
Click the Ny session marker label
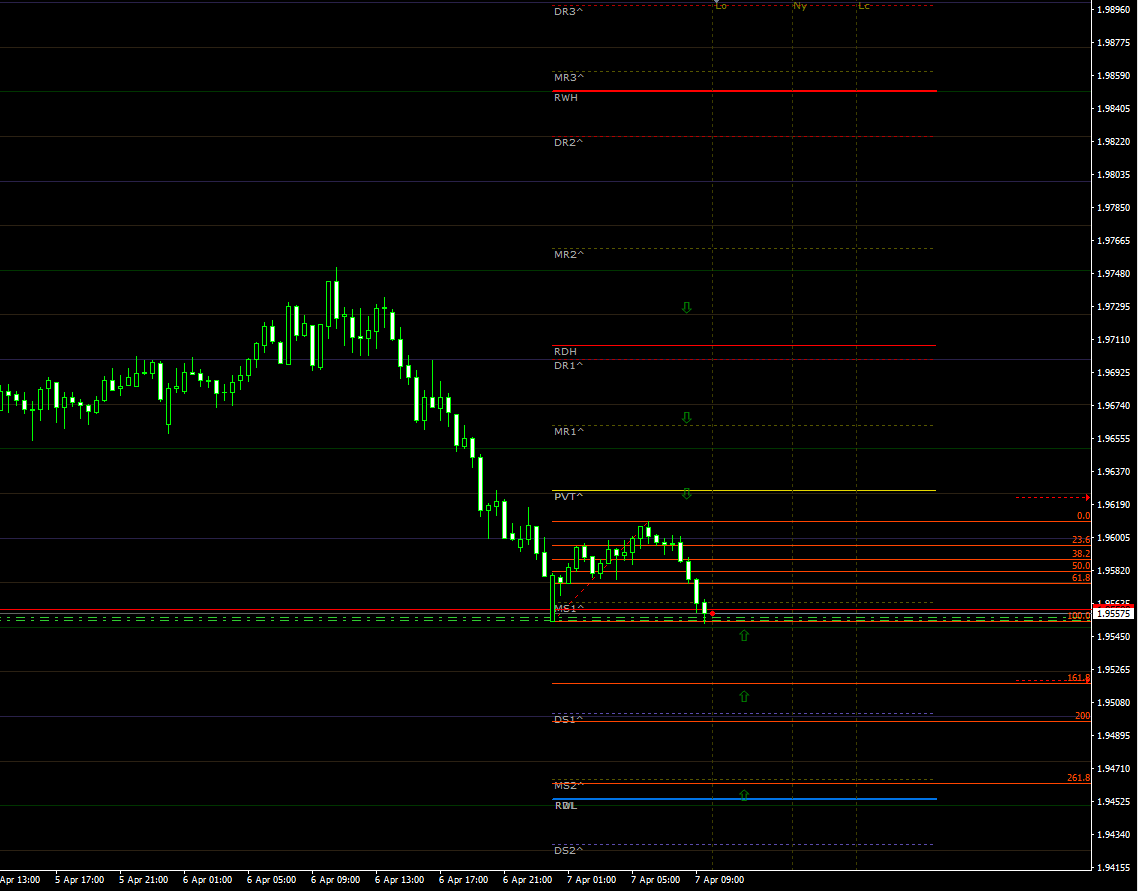(x=800, y=6)
